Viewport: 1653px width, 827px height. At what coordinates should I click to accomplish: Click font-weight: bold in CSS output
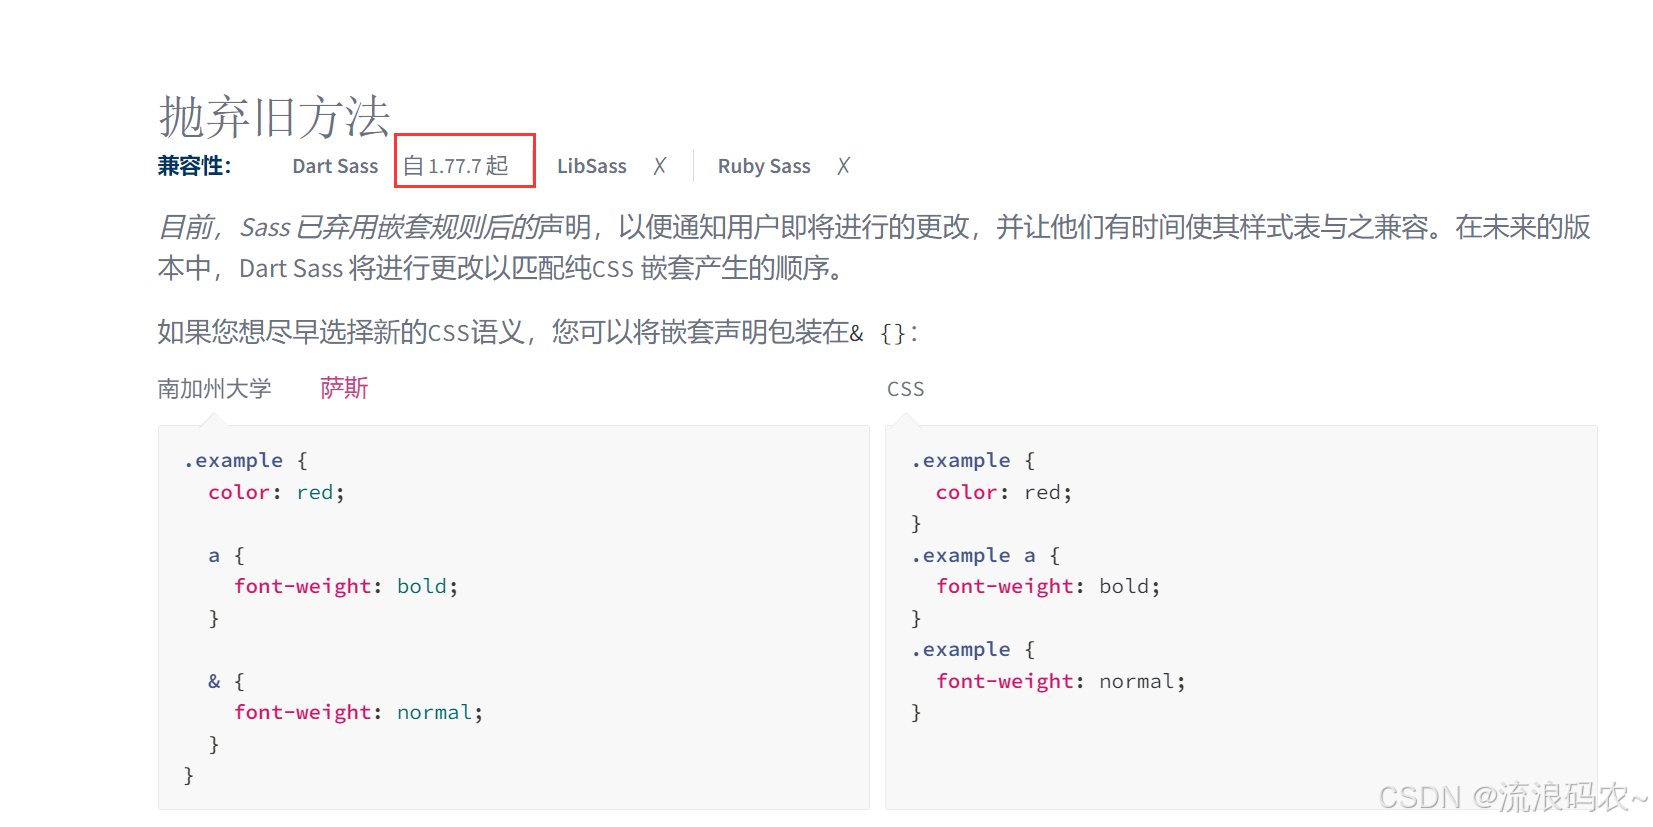1048,586
